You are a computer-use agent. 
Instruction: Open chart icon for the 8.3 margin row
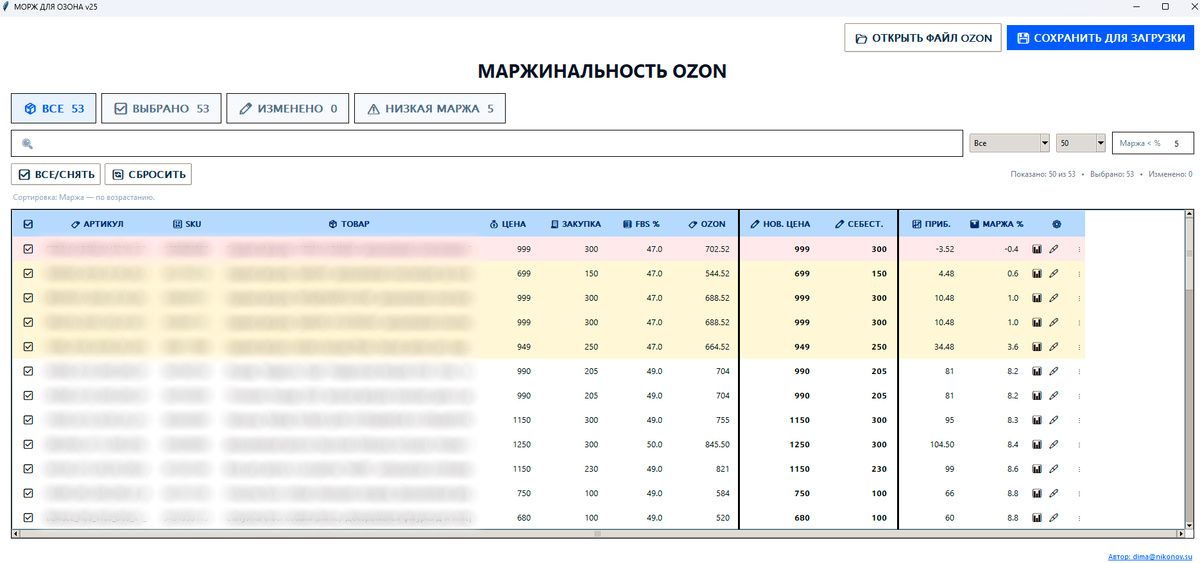[1037, 420]
